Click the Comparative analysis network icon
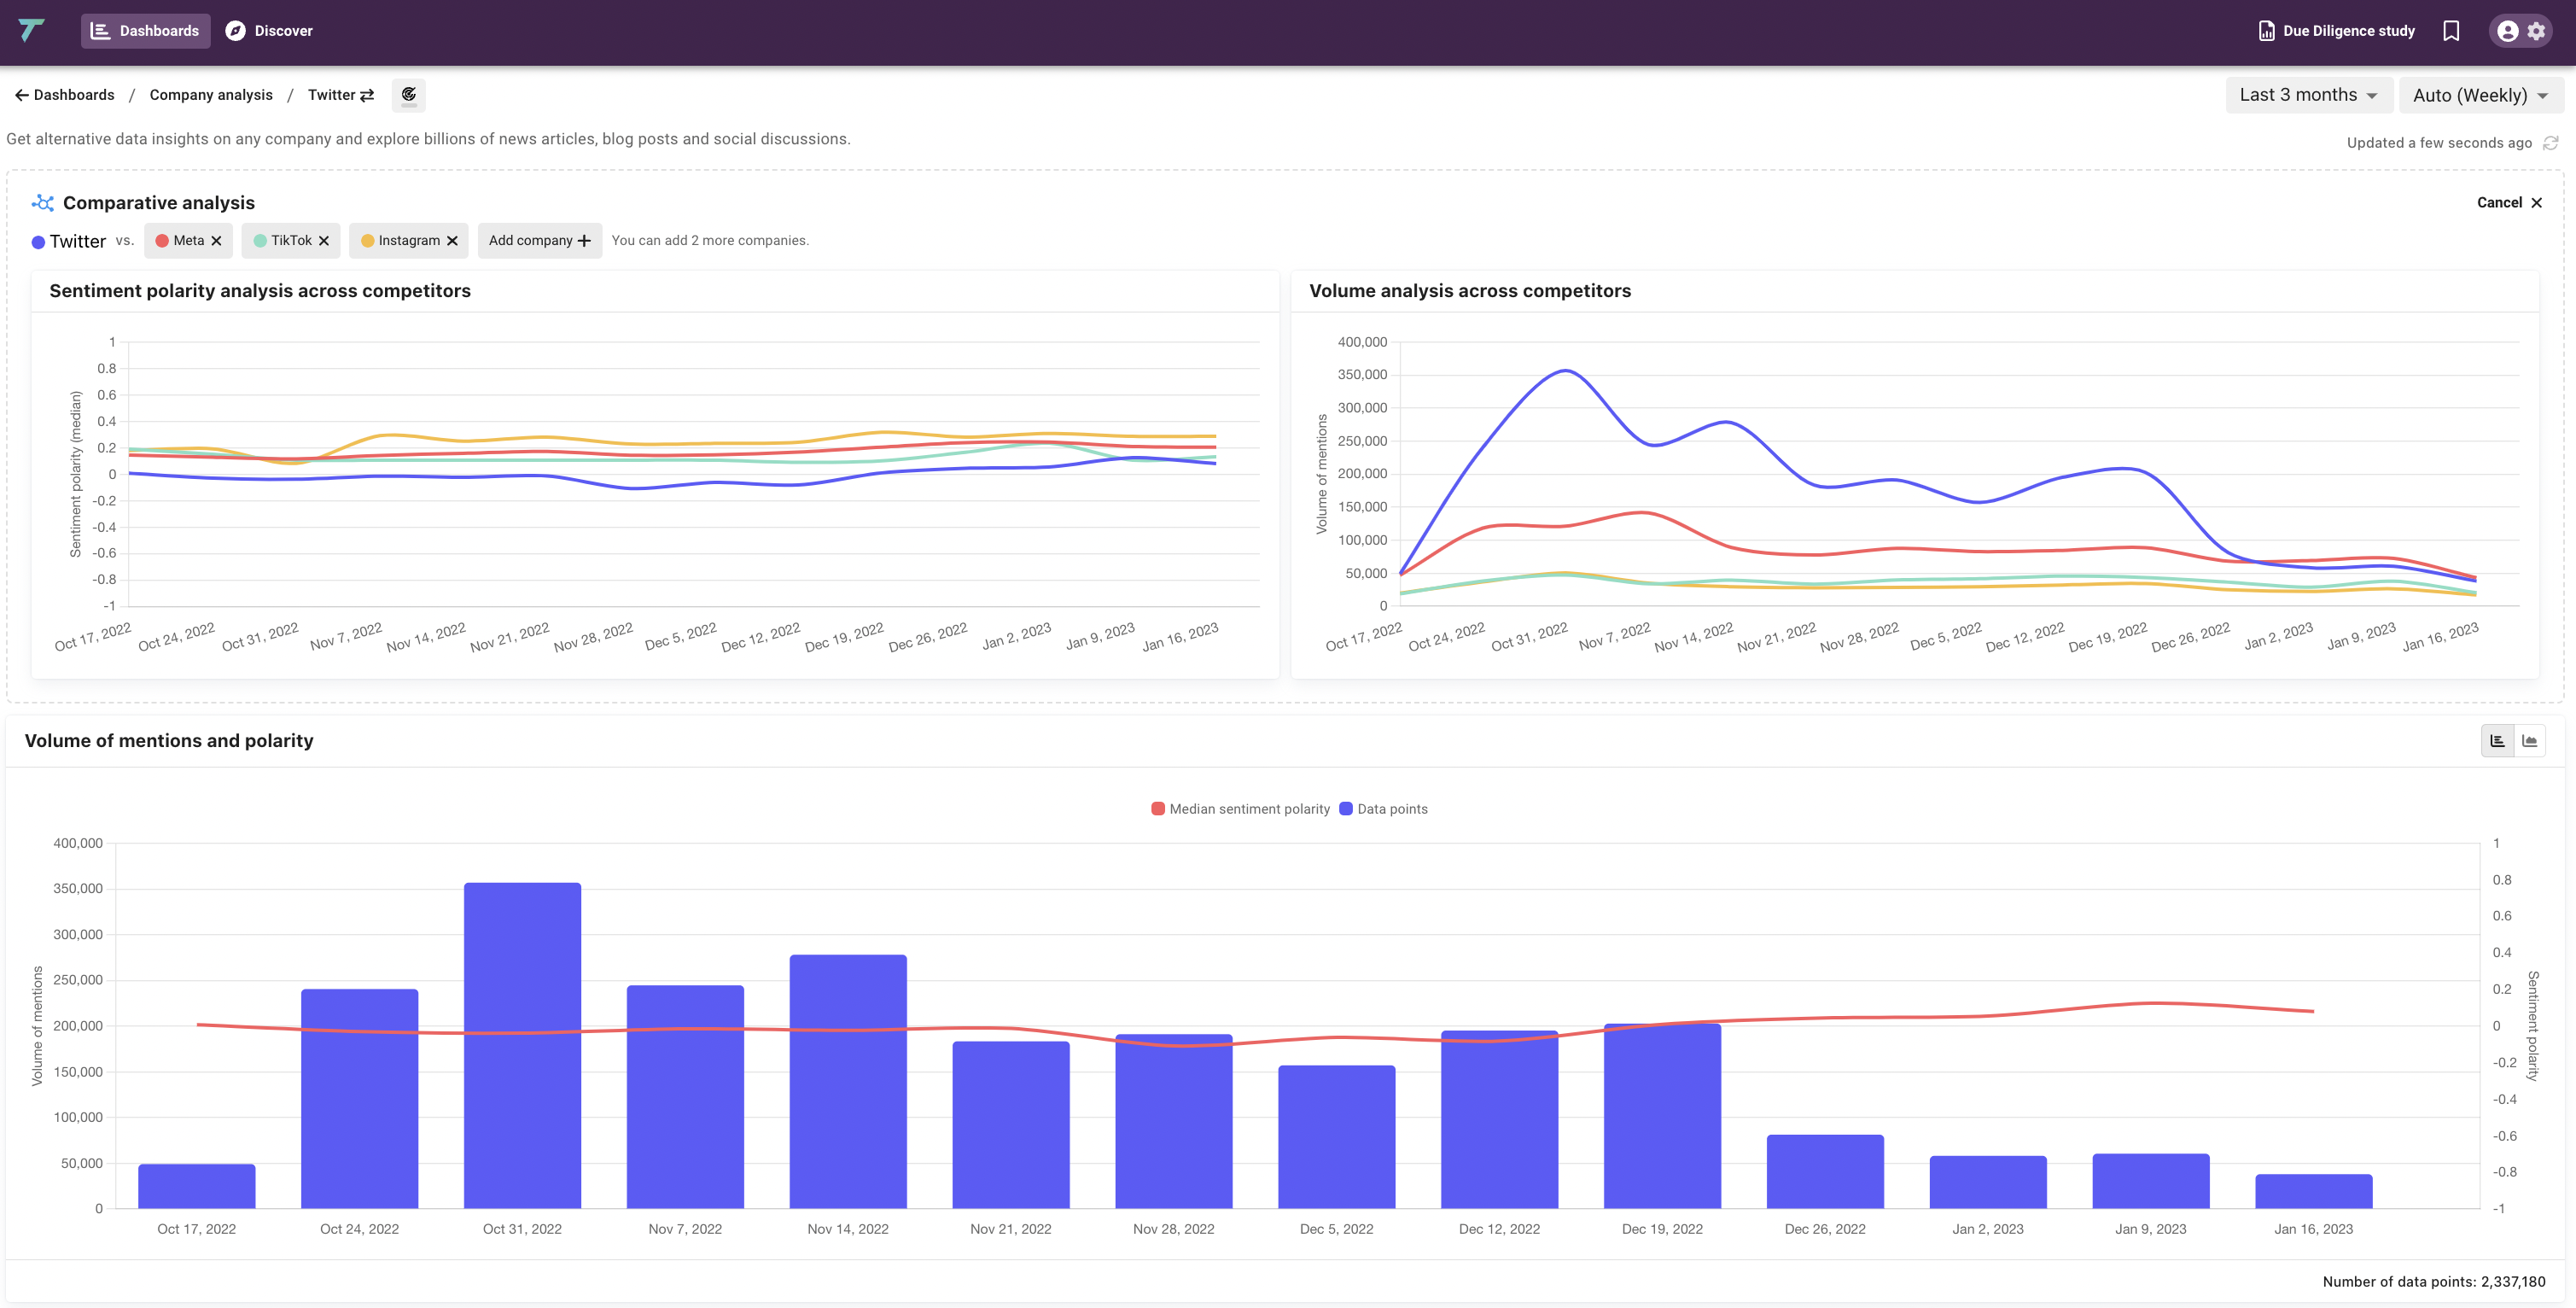The width and height of the screenshot is (2576, 1308). coord(42,203)
